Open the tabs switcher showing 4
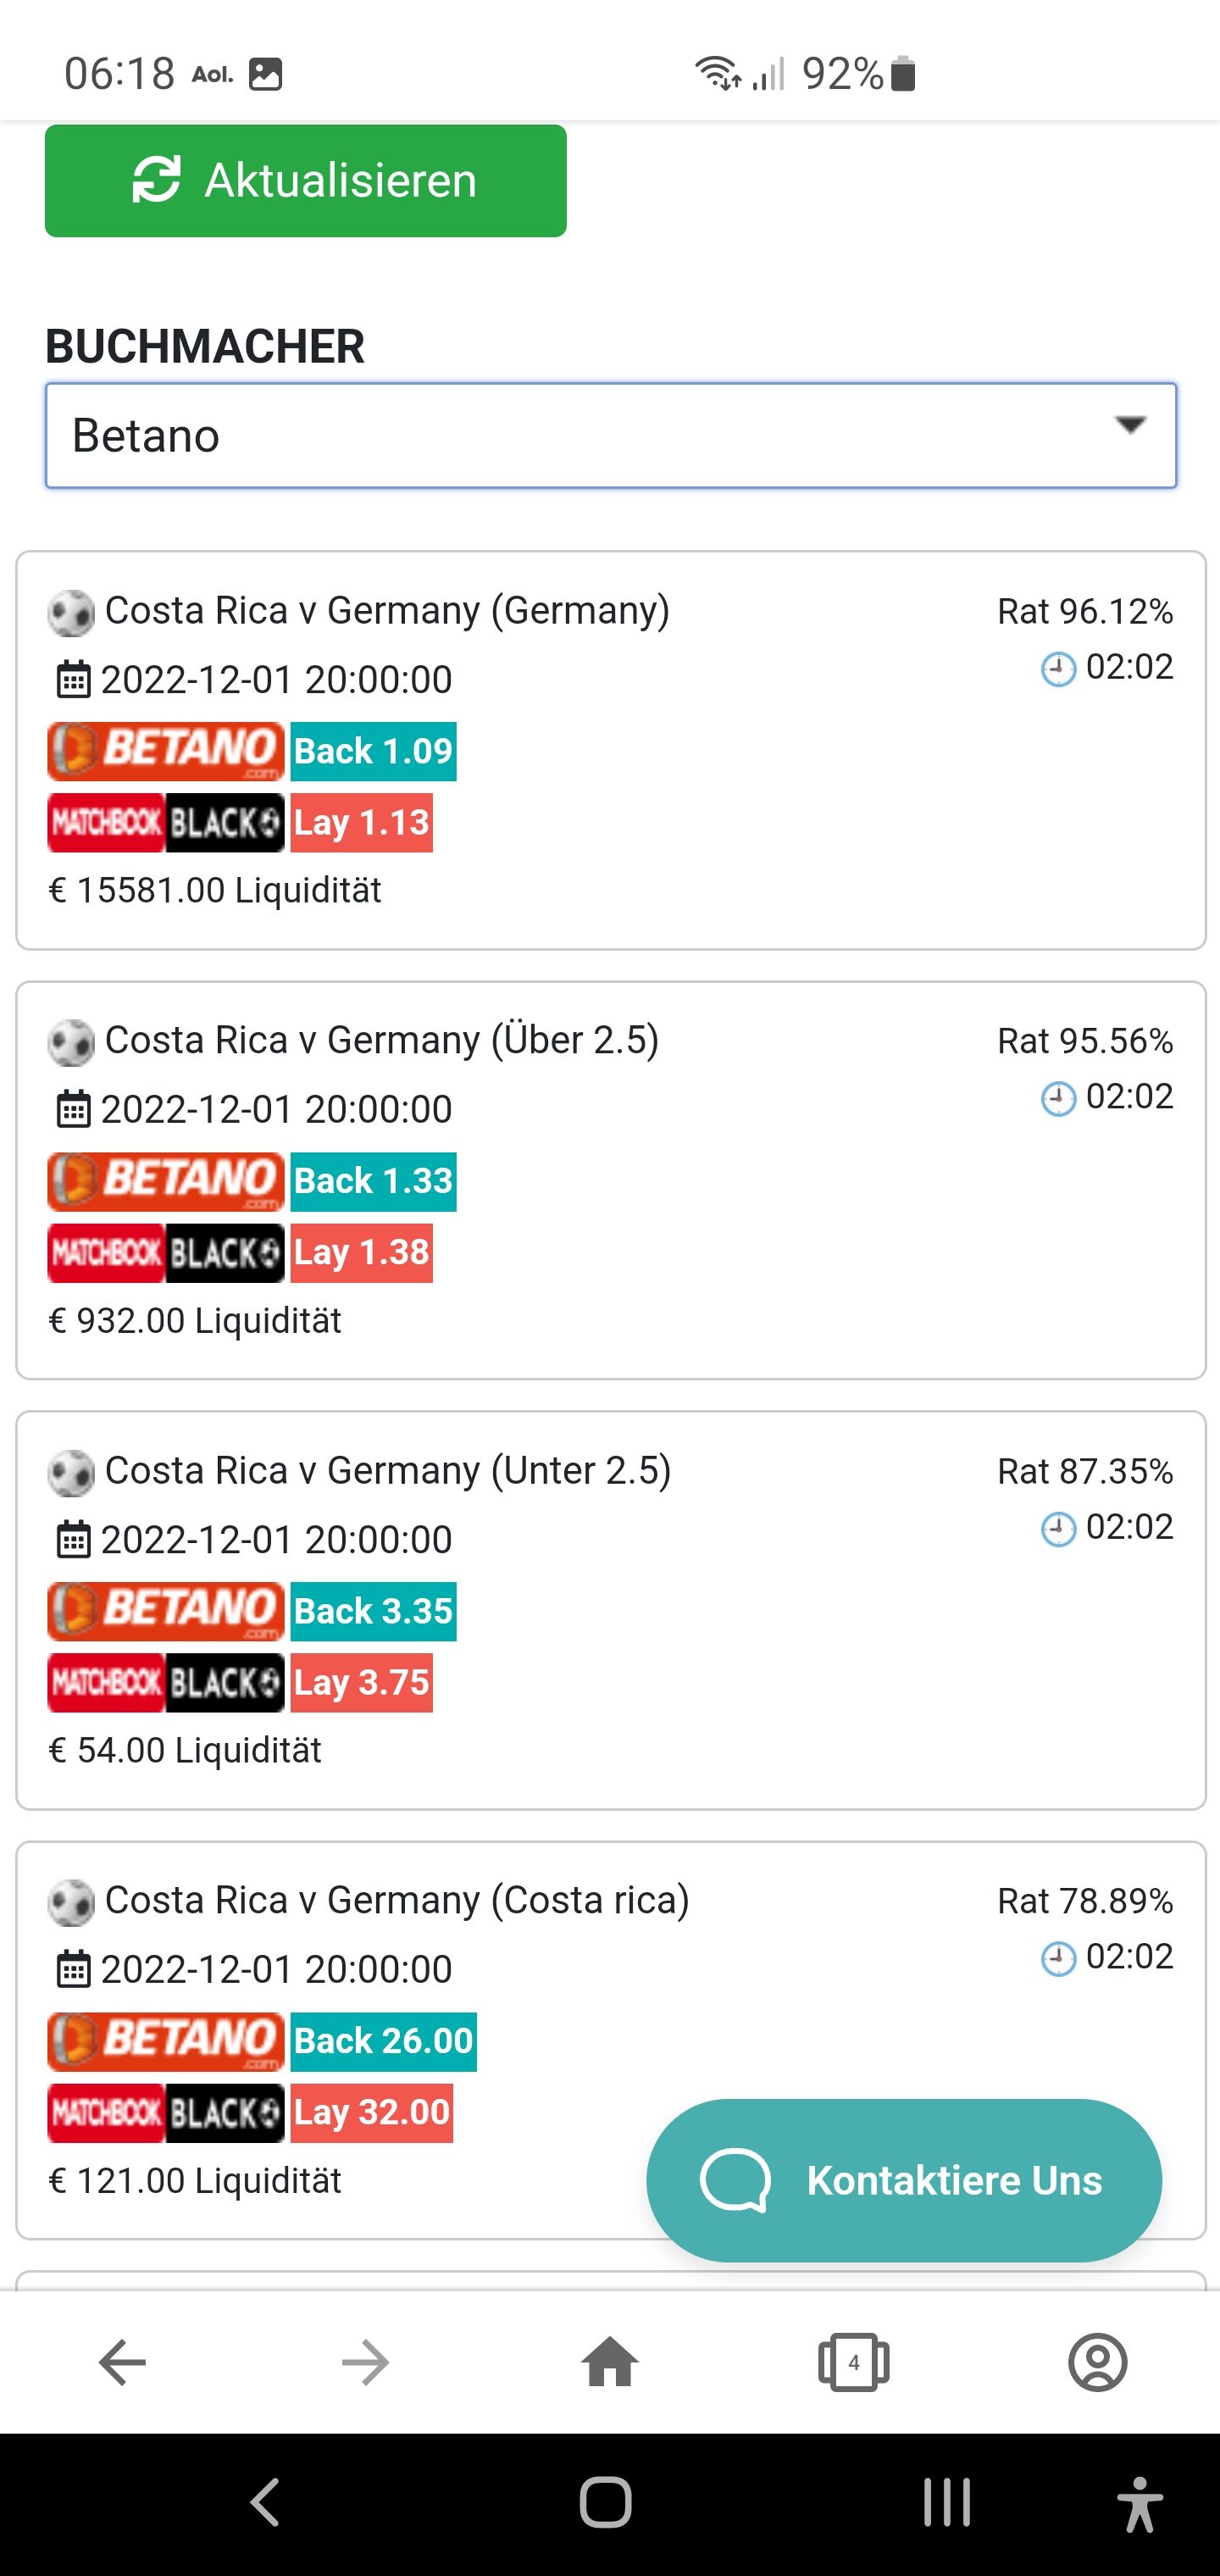Viewport: 1220px width, 2576px height. 853,2363
